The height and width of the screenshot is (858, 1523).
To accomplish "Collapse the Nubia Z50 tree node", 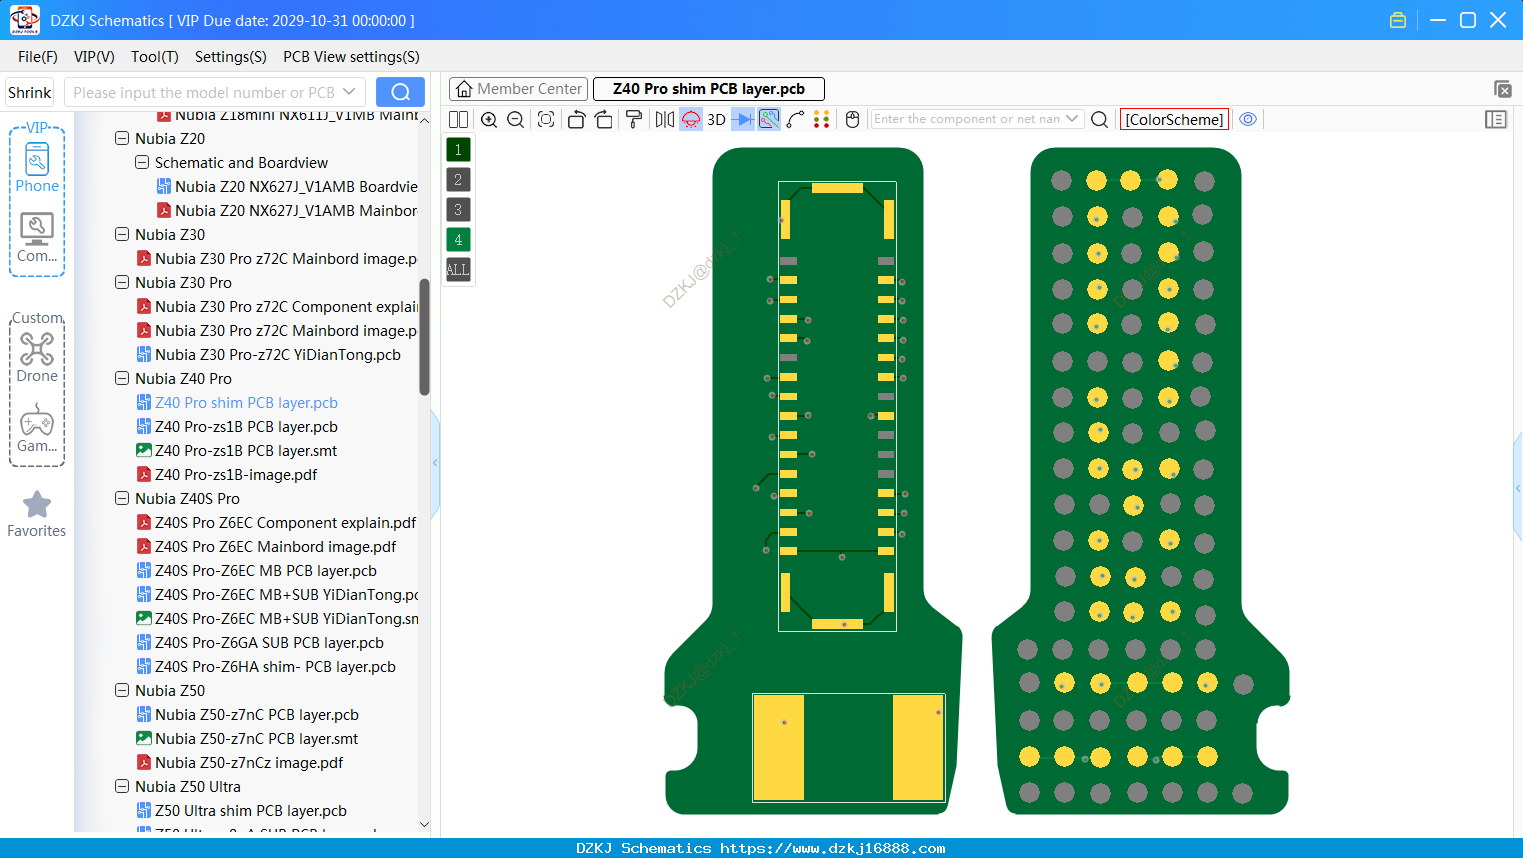I will pos(122,691).
